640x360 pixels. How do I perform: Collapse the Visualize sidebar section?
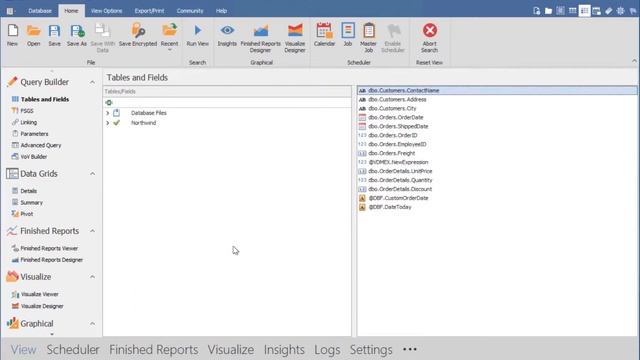click(x=93, y=277)
